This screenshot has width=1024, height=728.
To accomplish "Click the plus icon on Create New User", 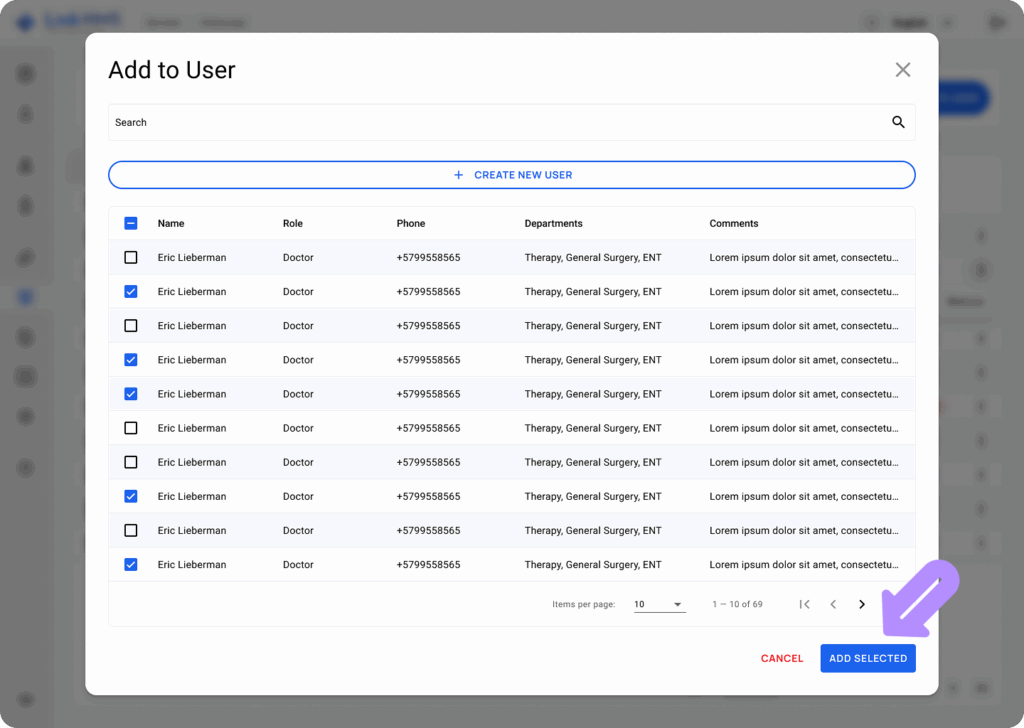I will pos(457,174).
